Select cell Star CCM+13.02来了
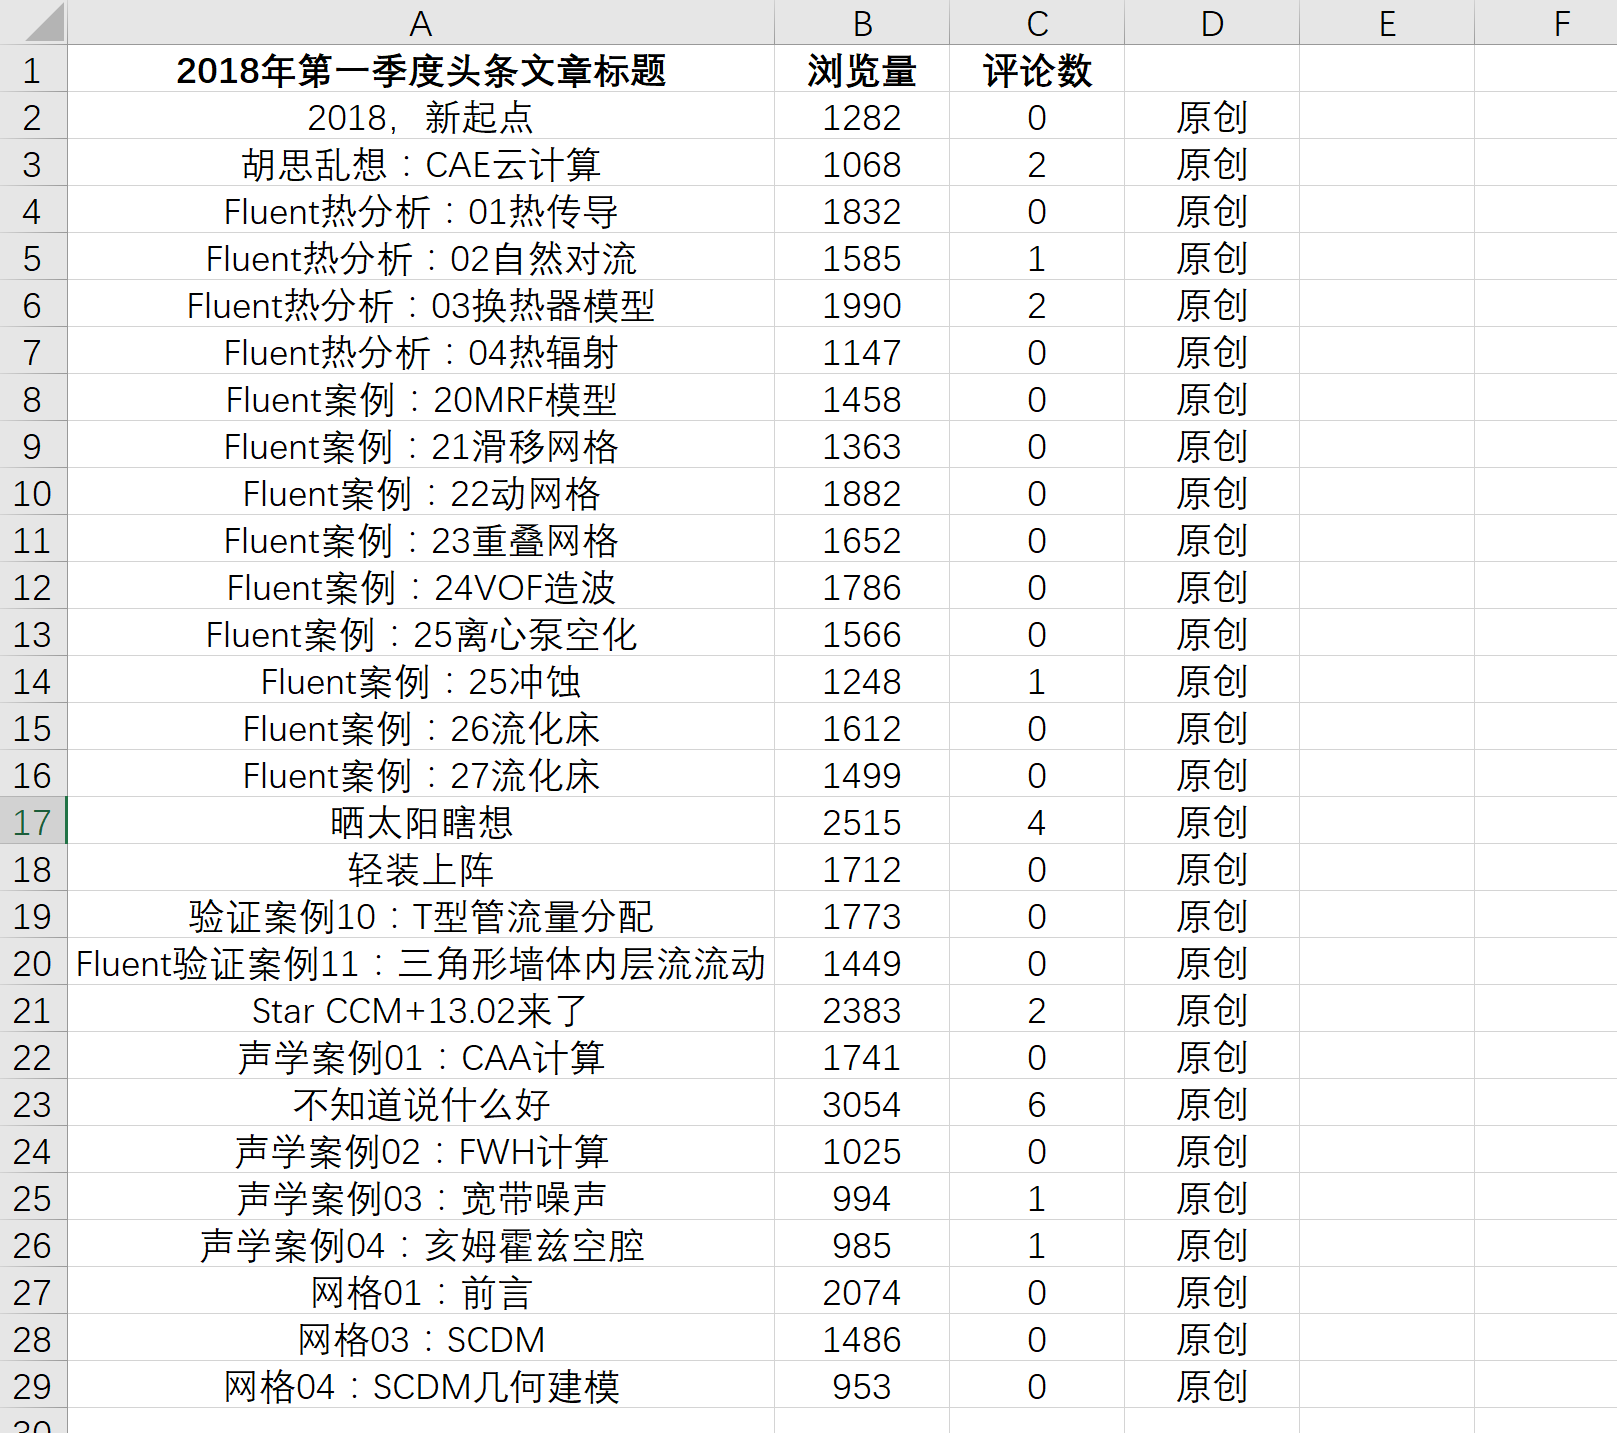The image size is (1617, 1433). tap(421, 1009)
